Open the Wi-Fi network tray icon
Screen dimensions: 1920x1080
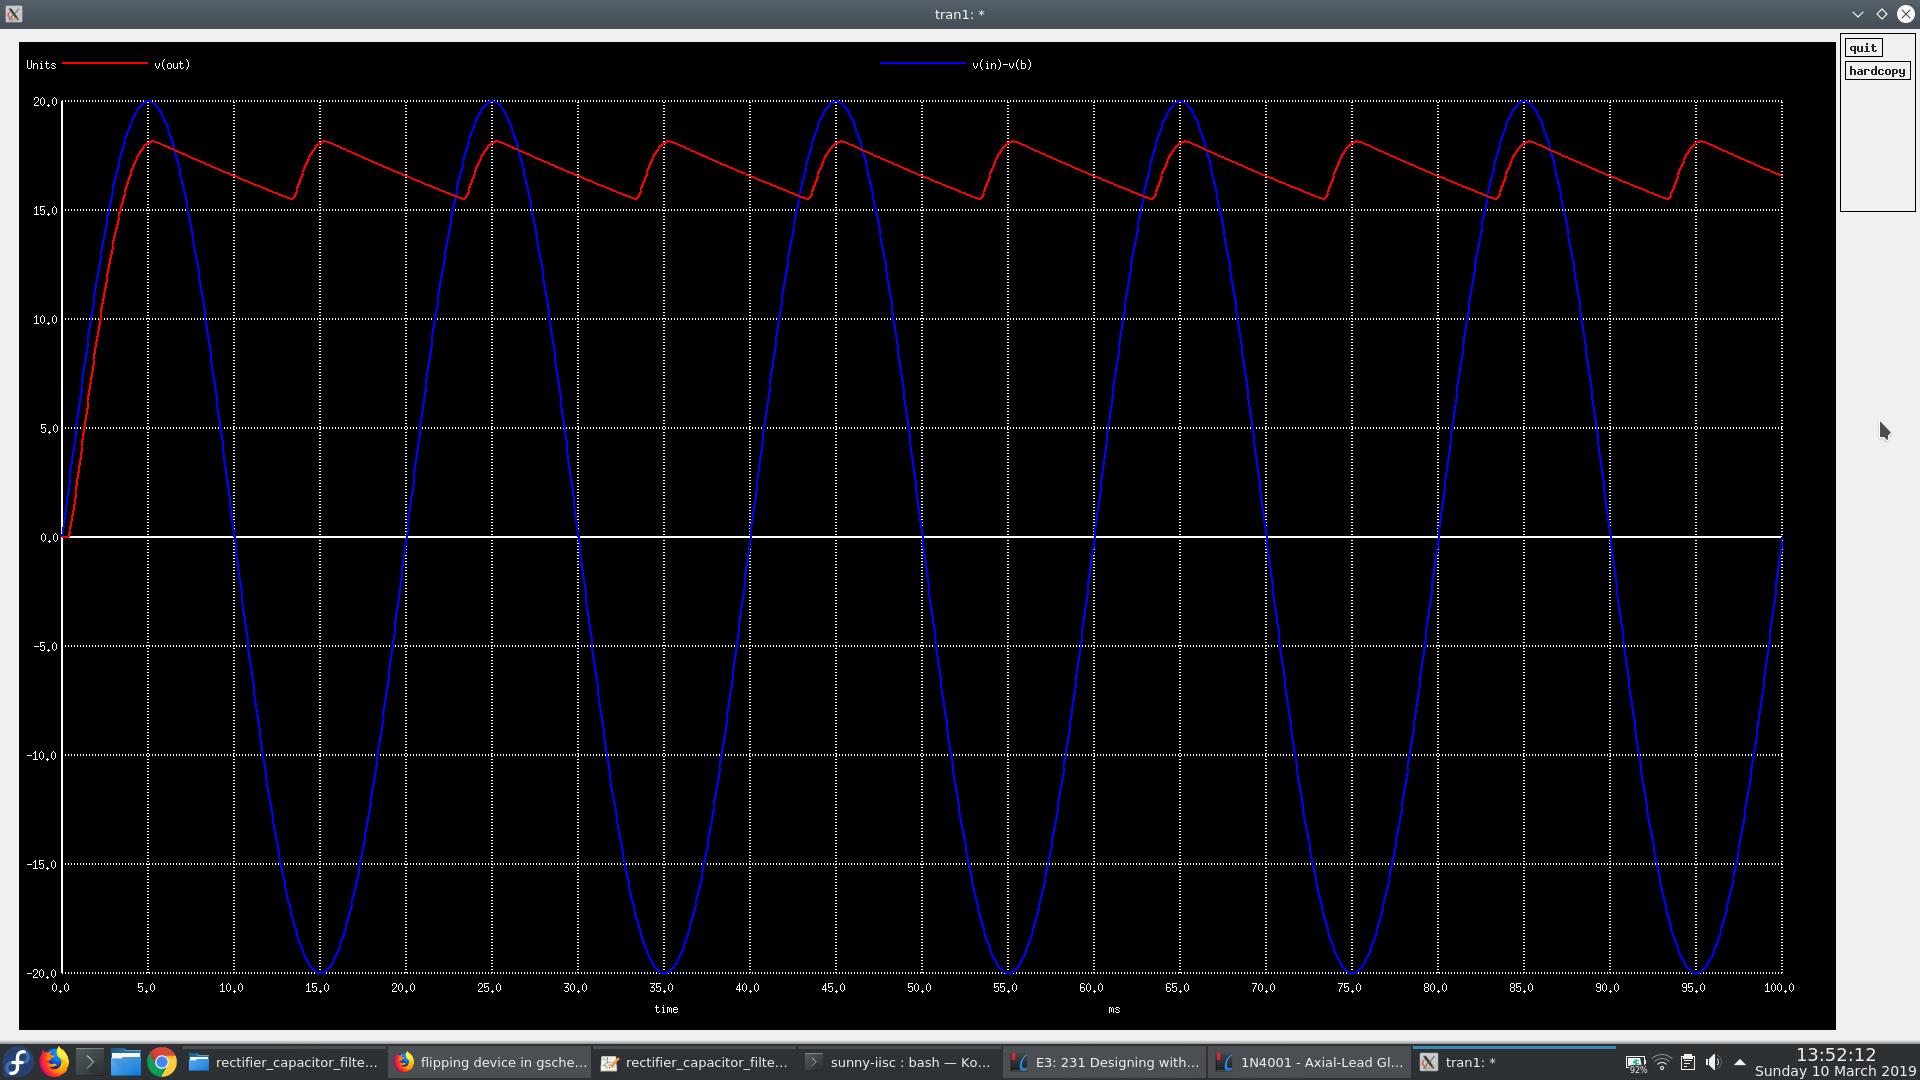click(1662, 1063)
